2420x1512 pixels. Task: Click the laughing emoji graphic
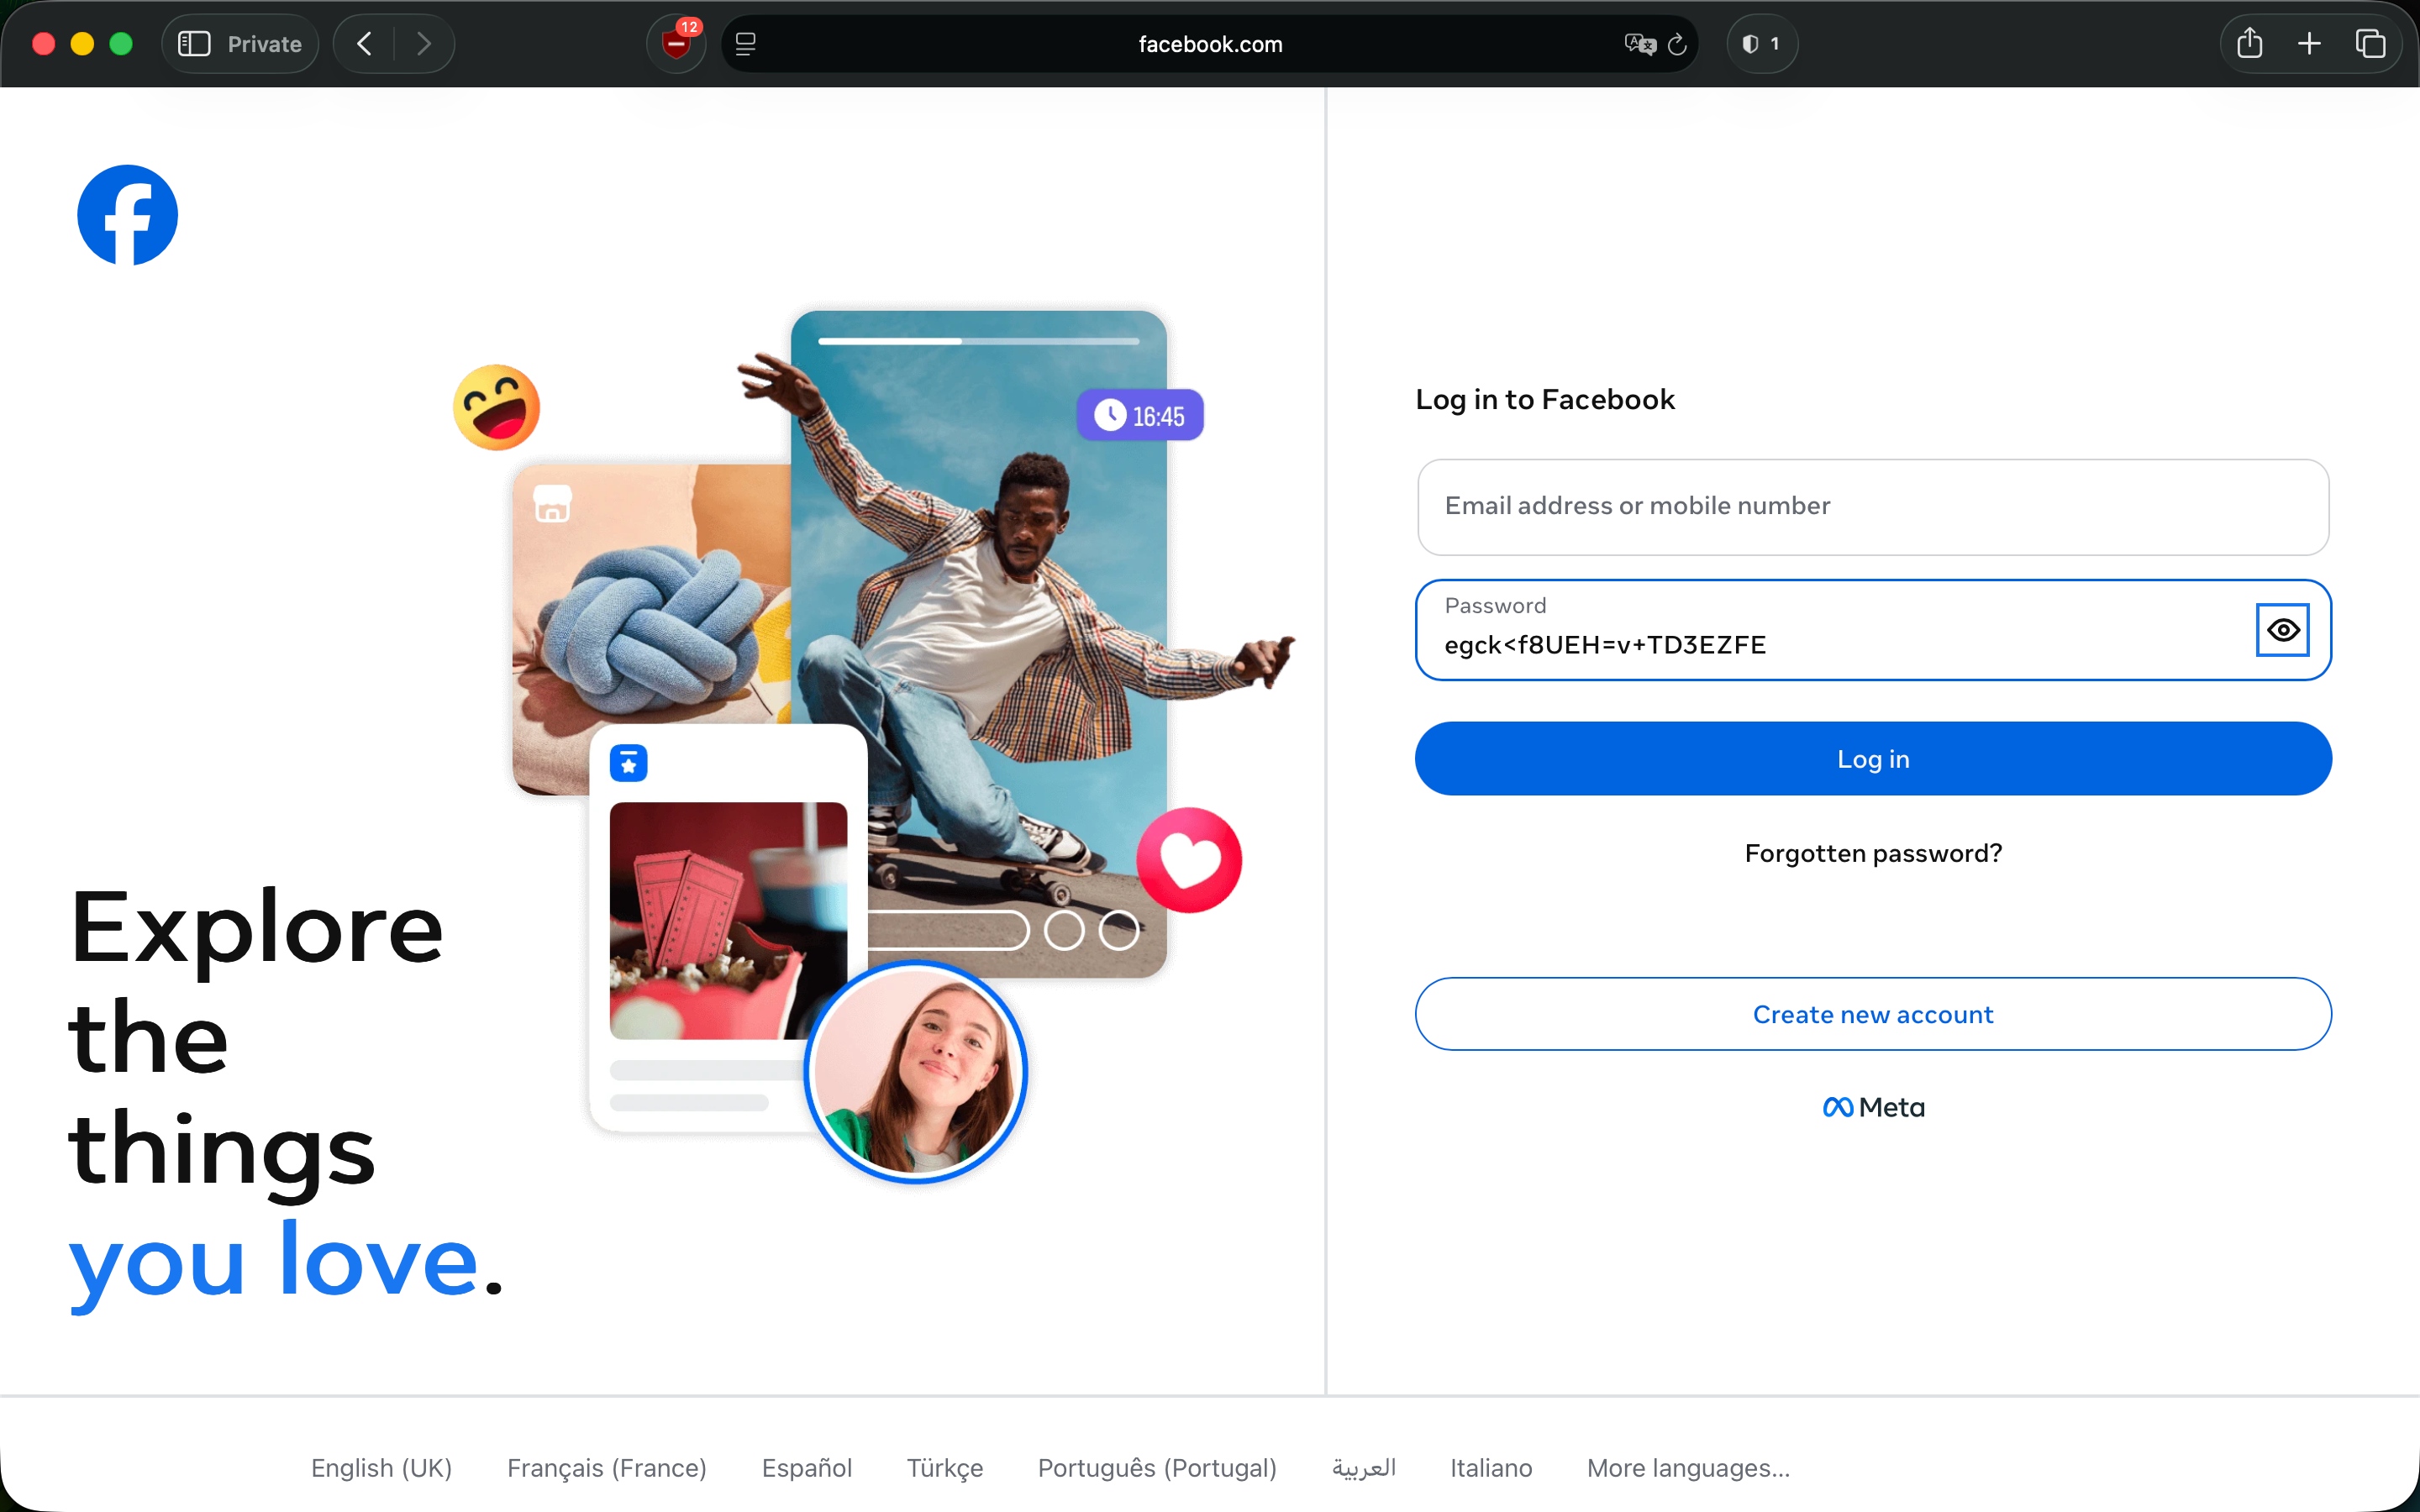[496, 407]
